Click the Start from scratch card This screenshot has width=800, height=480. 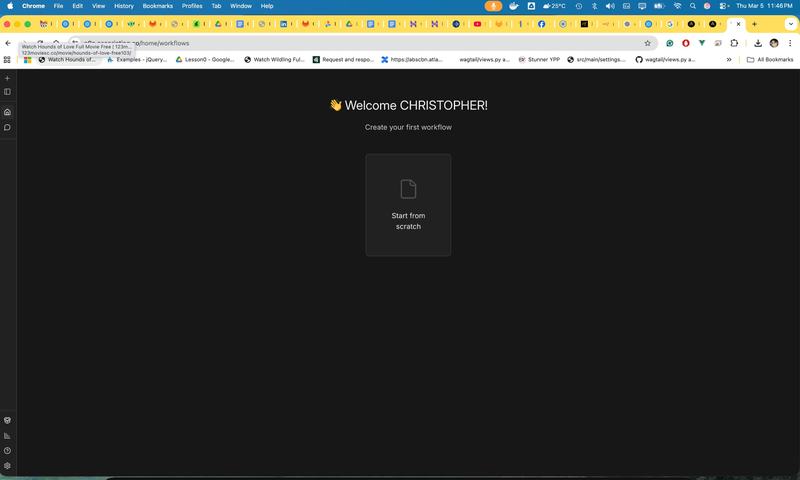pyautogui.click(x=408, y=205)
